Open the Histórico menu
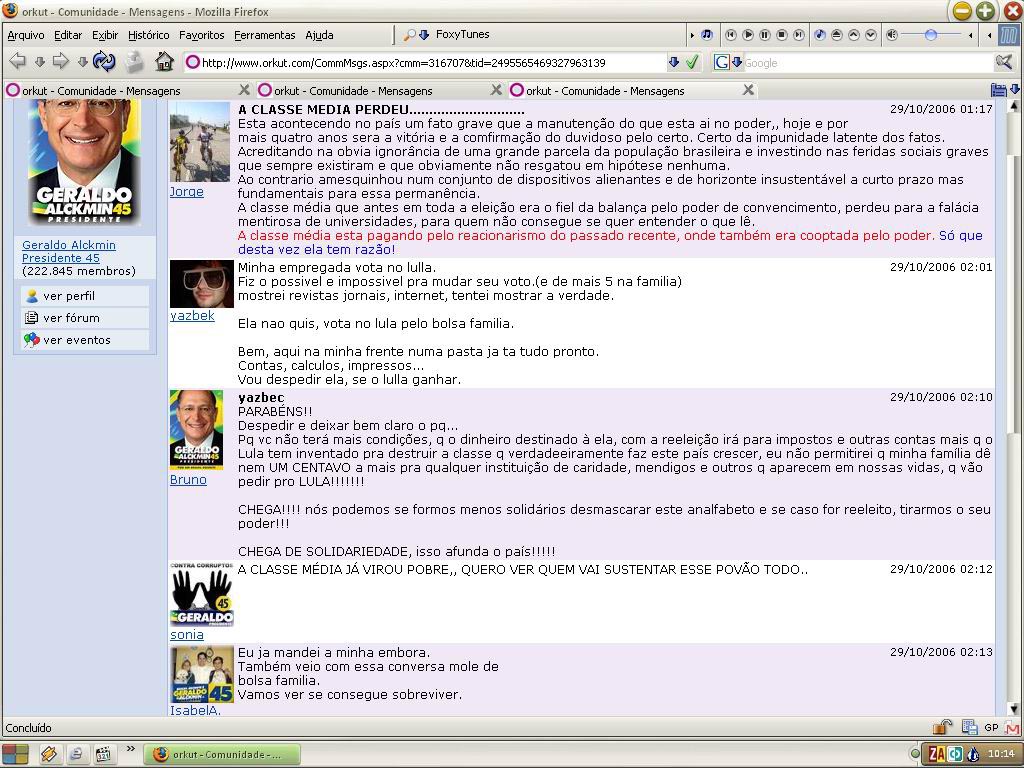The width and height of the screenshot is (1024, 768). [x=148, y=35]
